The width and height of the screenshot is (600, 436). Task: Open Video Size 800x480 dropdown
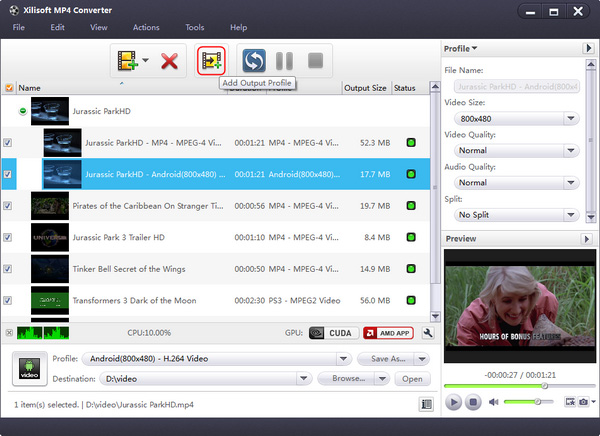(571, 119)
